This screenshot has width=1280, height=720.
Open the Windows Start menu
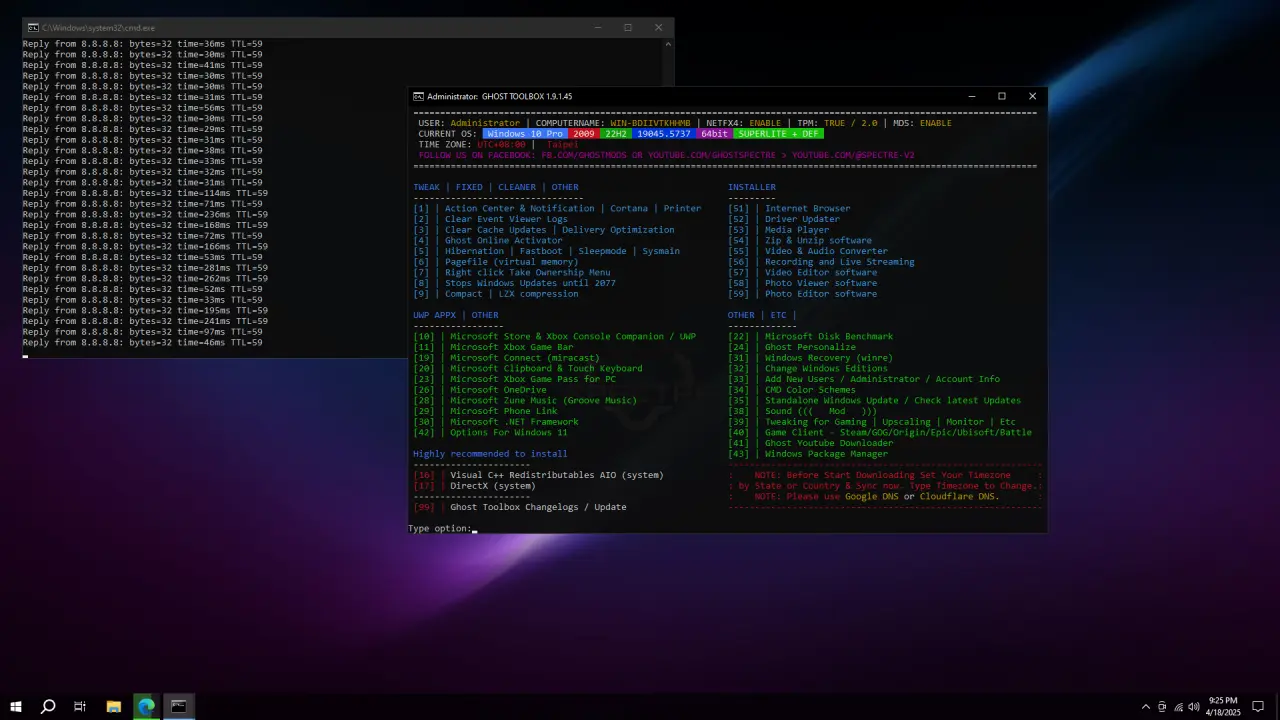click(x=16, y=706)
